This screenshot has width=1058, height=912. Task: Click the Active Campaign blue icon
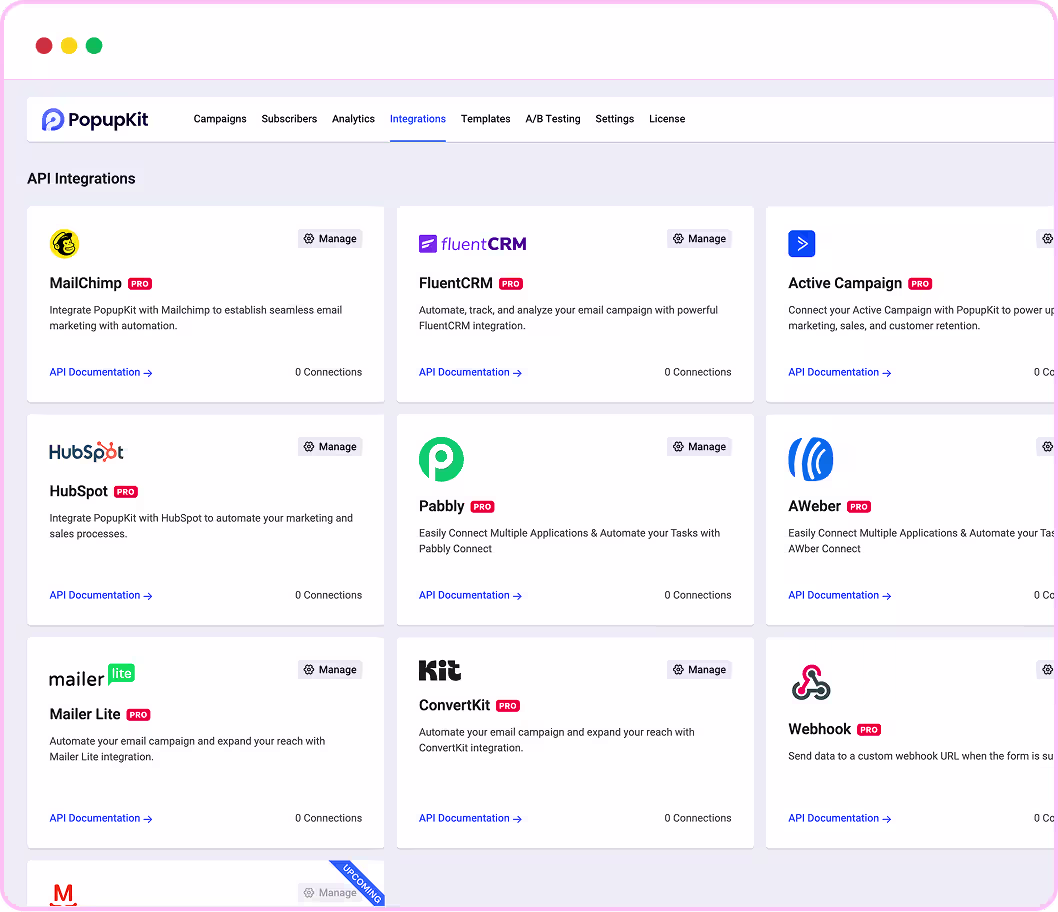pyautogui.click(x=801, y=243)
